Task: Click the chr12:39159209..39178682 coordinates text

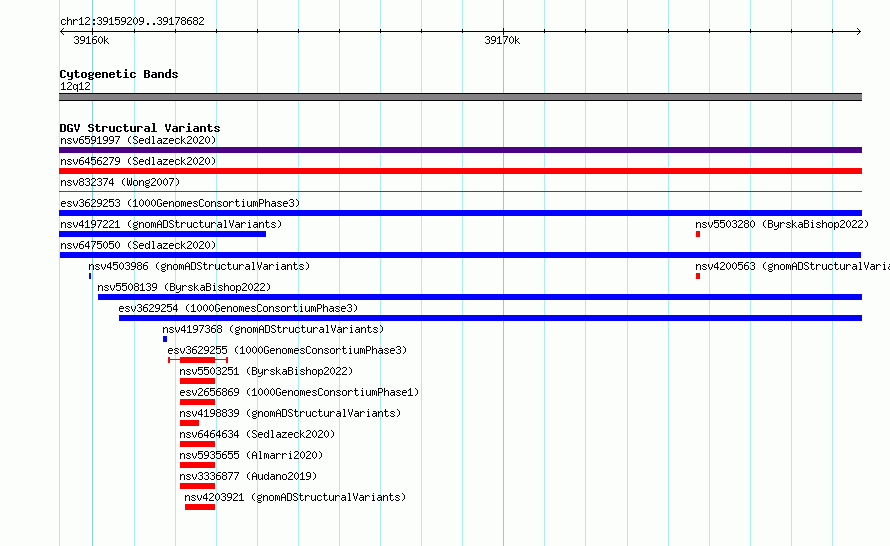Action: coord(132,21)
